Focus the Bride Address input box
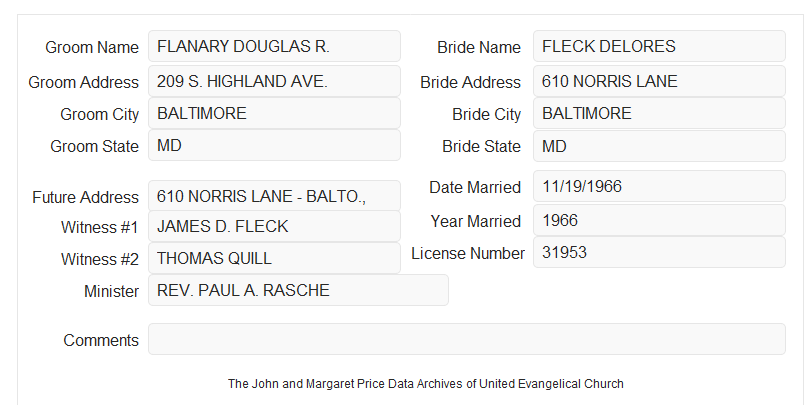 pyautogui.click(x=659, y=81)
